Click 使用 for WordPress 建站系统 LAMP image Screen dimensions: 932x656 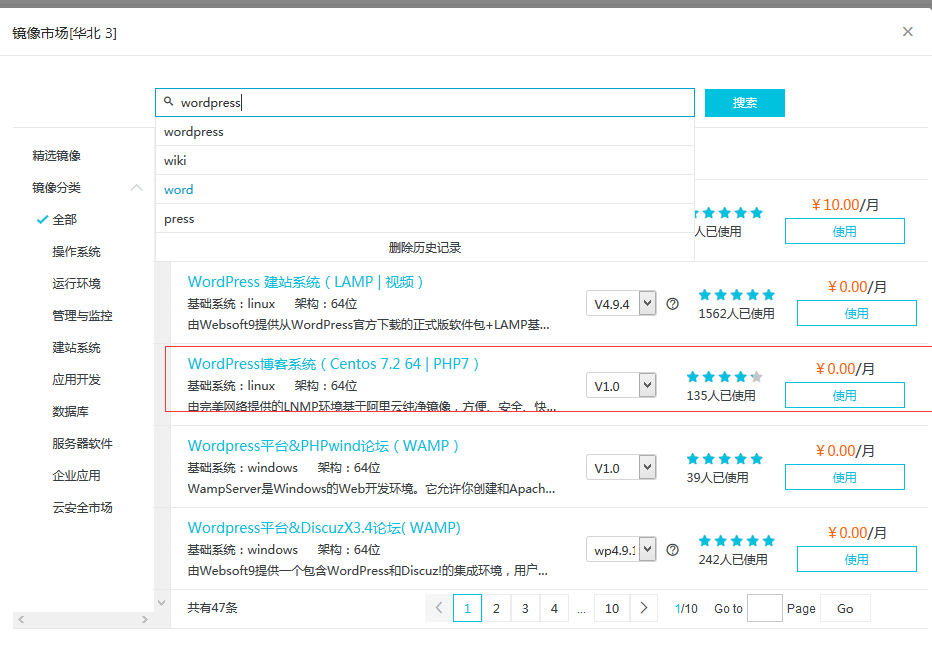(x=857, y=313)
